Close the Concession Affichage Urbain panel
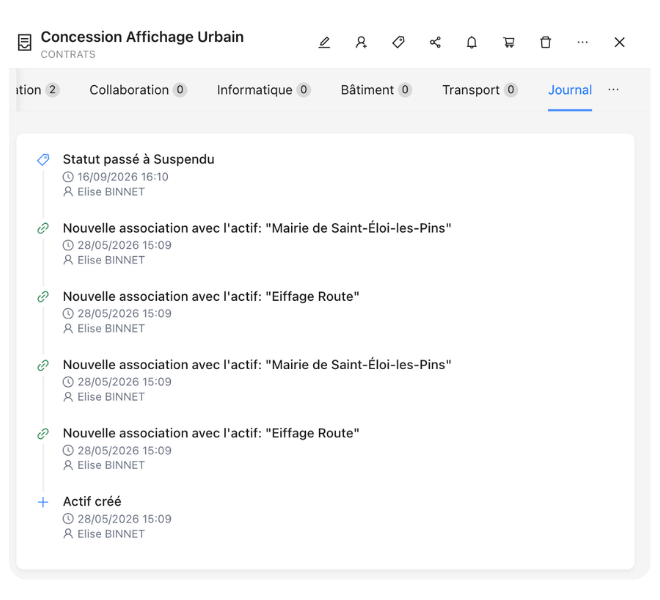The width and height of the screenshot is (660, 600). pyautogui.click(x=619, y=43)
